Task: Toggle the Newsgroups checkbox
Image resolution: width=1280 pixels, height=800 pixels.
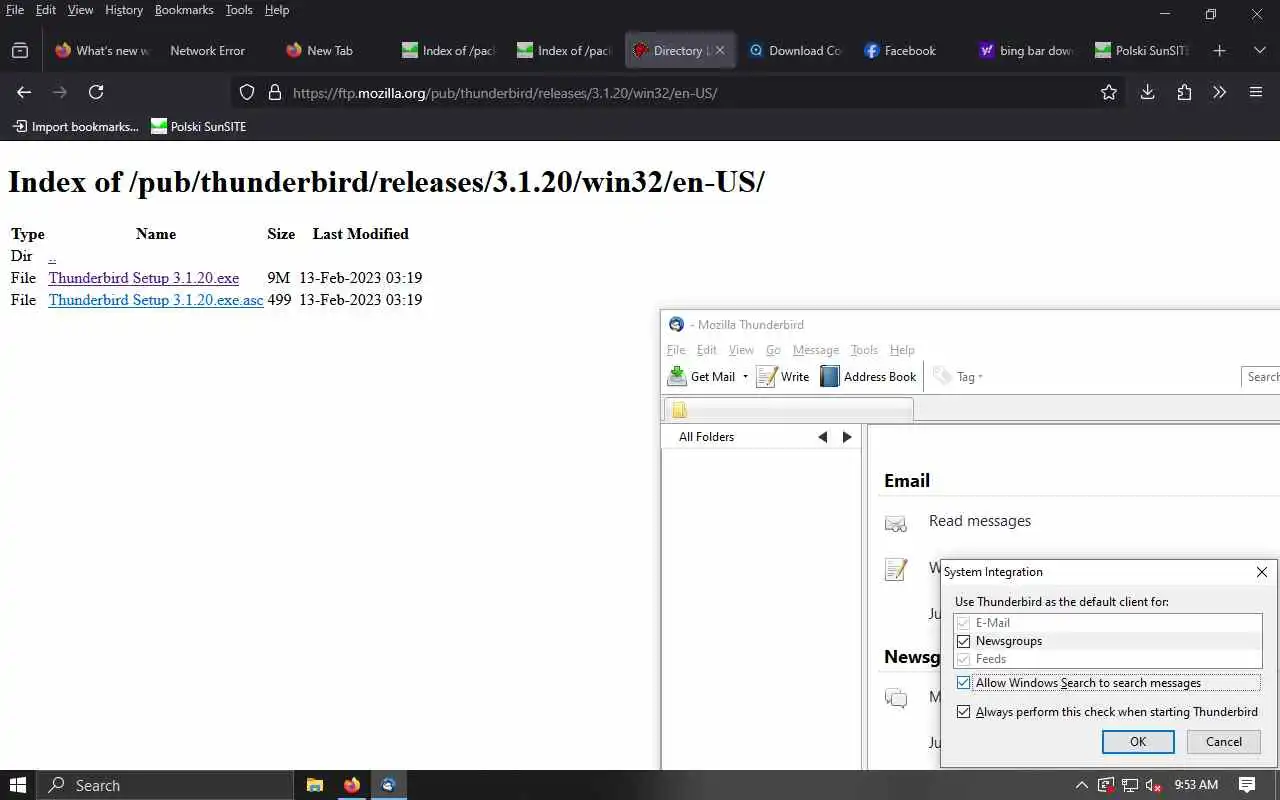Action: [x=964, y=641]
